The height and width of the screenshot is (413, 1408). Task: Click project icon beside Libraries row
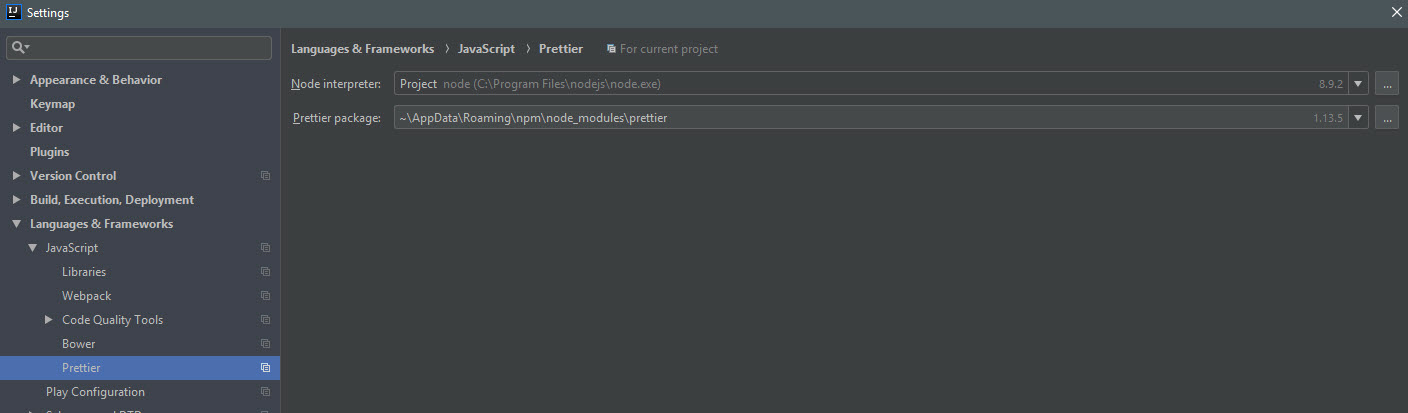265,272
